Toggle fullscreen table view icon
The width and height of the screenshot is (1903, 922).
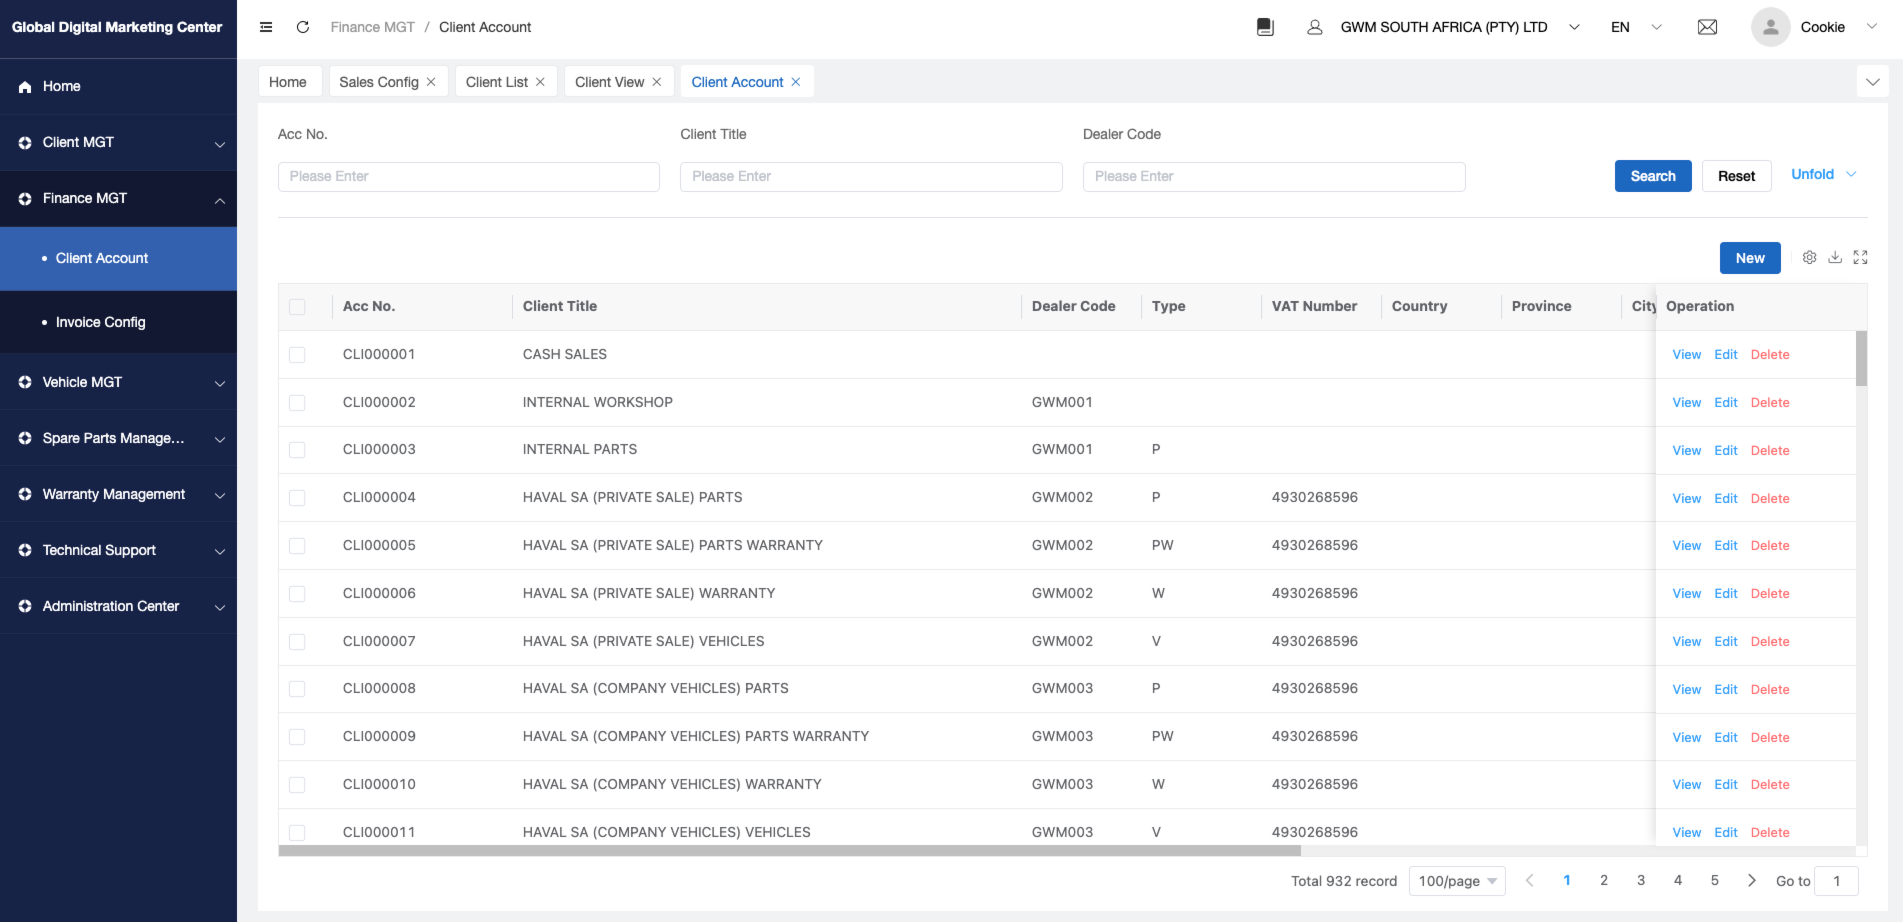pos(1860,258)
